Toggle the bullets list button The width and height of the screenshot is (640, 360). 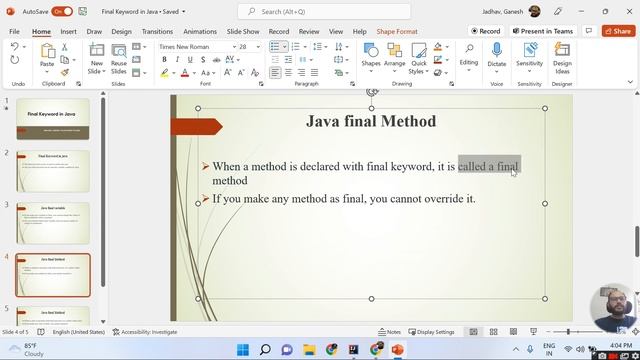275,47
